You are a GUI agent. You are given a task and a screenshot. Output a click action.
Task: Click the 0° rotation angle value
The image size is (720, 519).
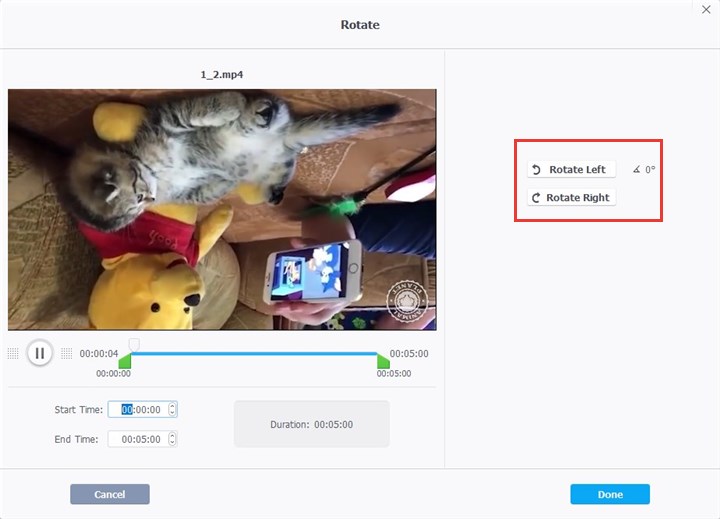pyautogui.click(x=650, y=169)
